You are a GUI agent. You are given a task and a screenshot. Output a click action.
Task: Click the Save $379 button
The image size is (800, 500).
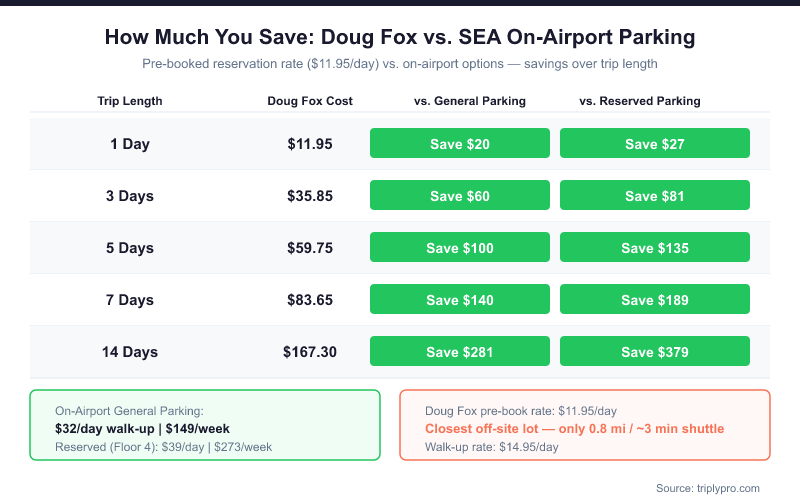655,352
